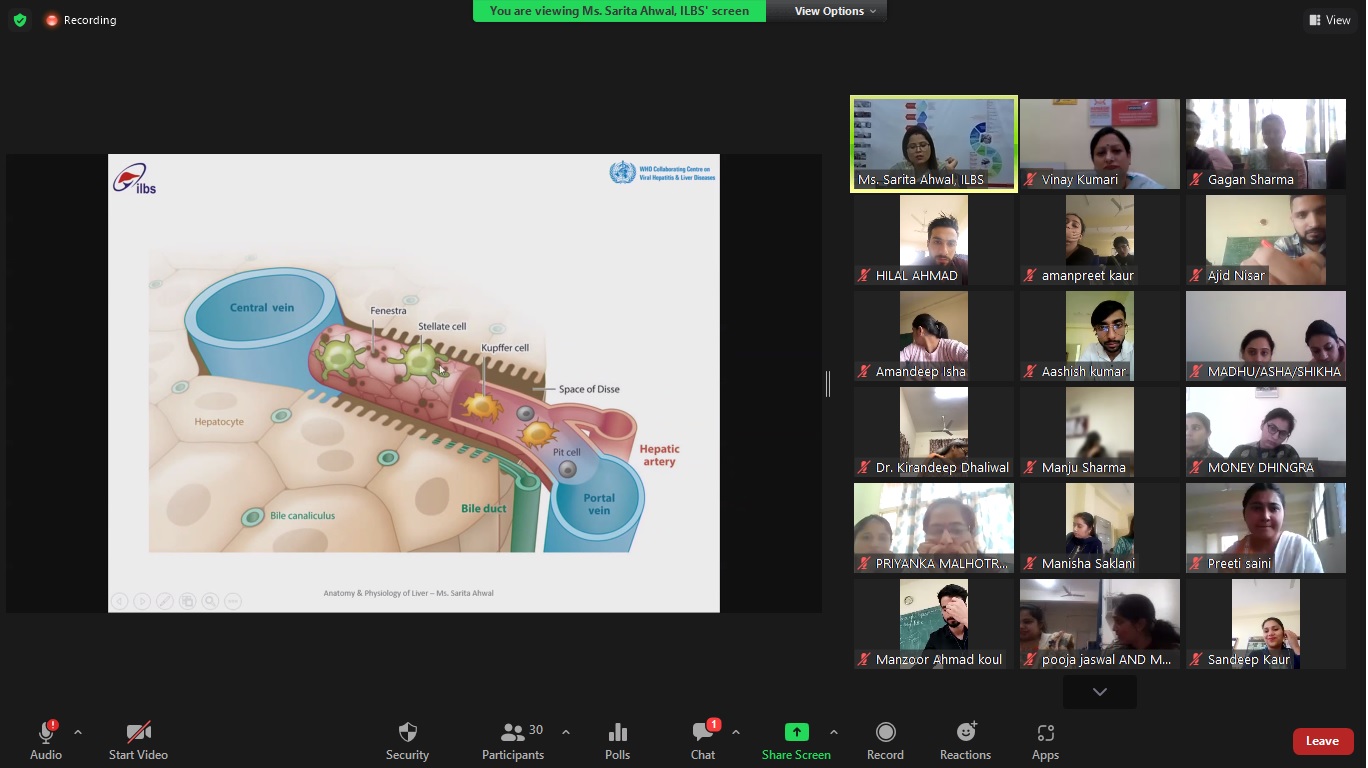Click the 'Portal vein' label
Image resolution: width=1368 pixels, height=768 pixels.
click(x=599, y=504)
